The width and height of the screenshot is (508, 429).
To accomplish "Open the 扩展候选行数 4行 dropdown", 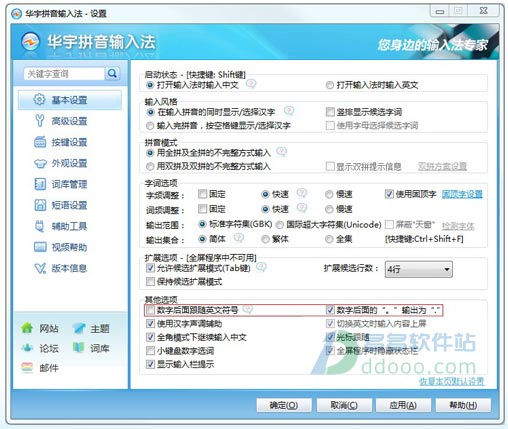I will [419, 269].
